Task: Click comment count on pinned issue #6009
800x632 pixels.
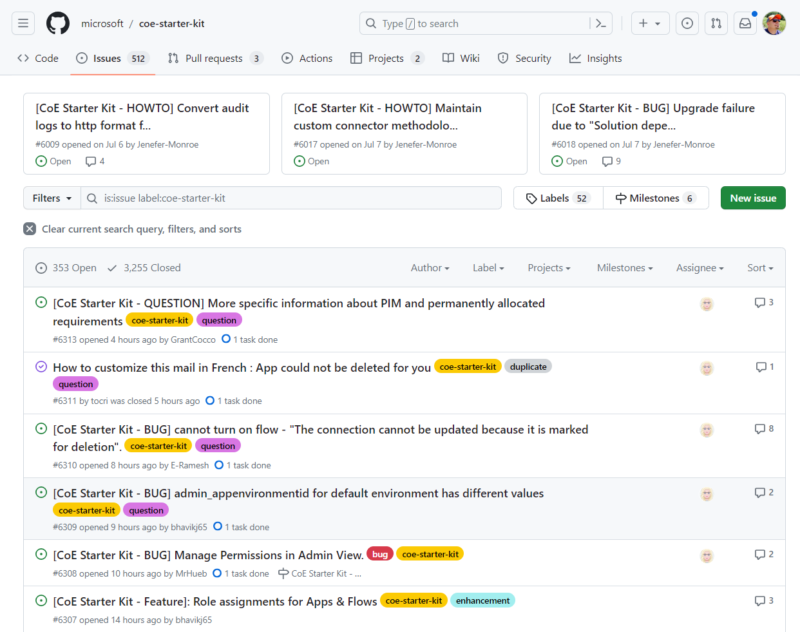Action: coord(95,161)
